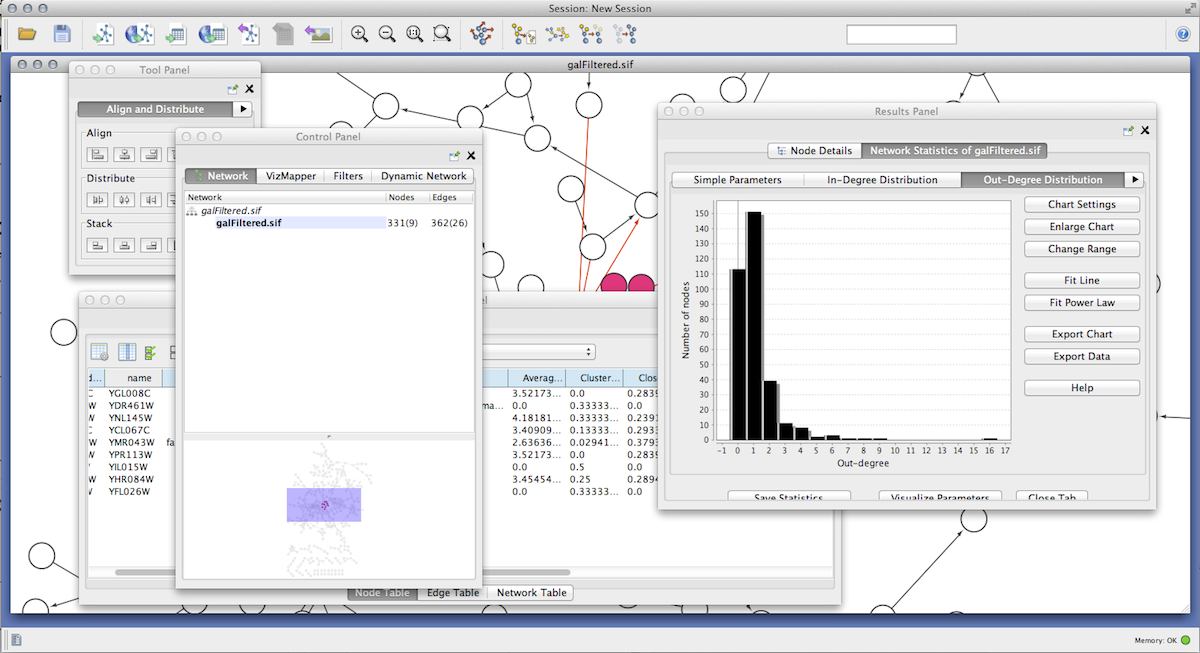Click the purple viewport in network overview

[x=324, y=505]
